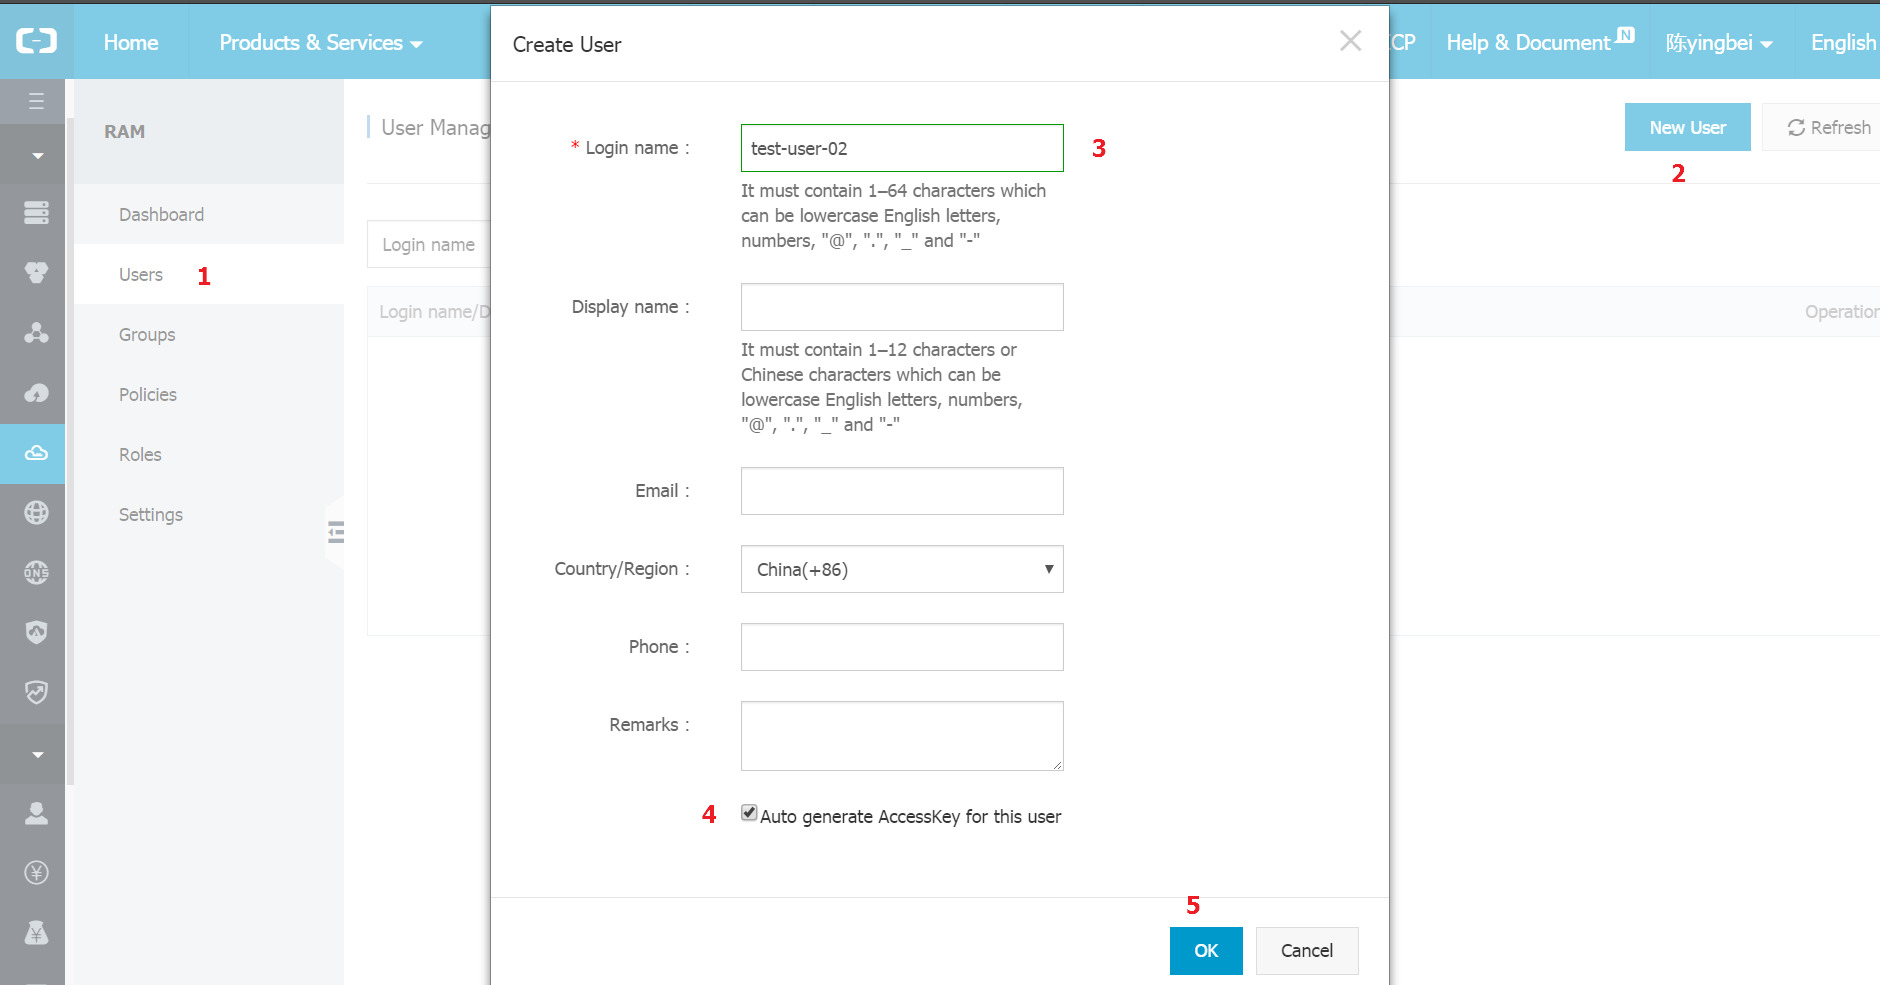
Task: Expand the lower sidebar section arrow
Action: coord(37,754)
